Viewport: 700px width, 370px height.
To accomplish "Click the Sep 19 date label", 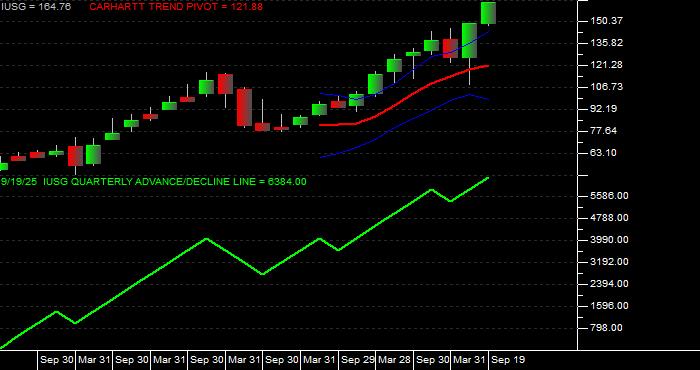I will tap(508, 360).
